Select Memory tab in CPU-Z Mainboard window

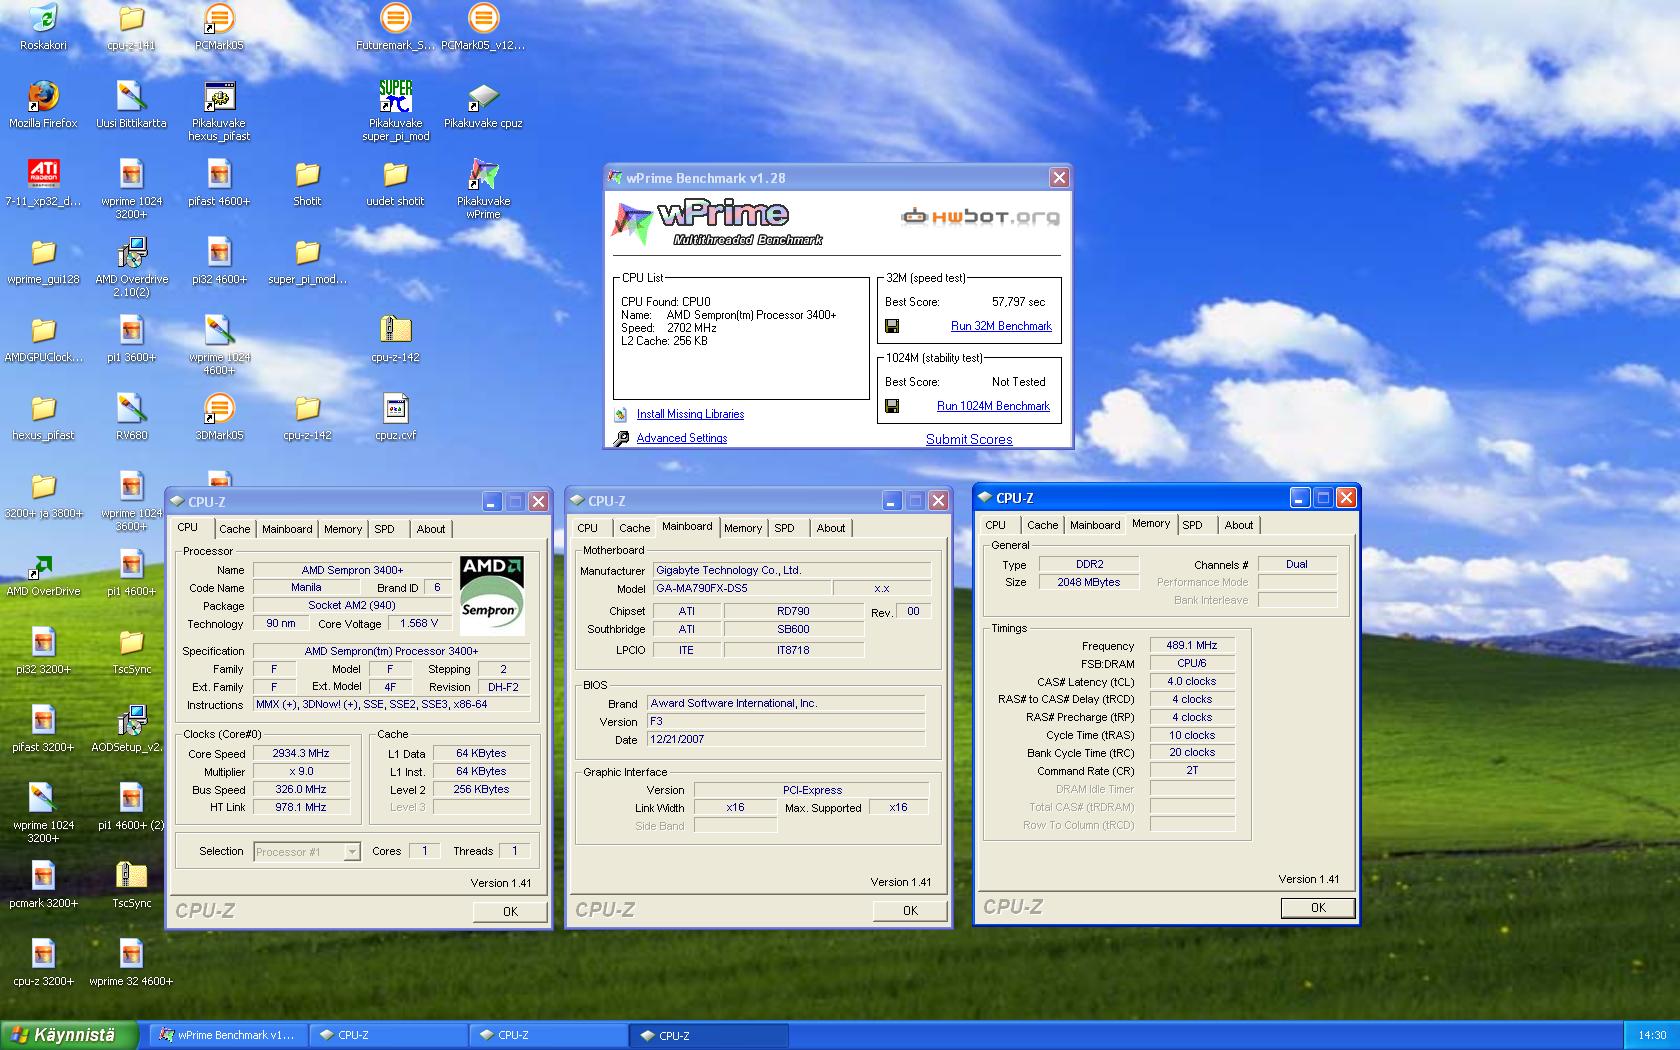[x=743, y=528]
